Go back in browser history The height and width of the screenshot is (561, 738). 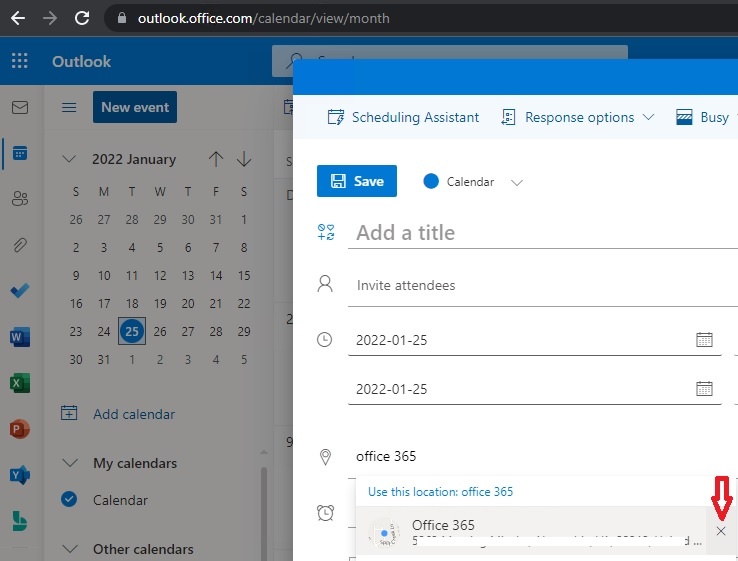pyautogui.click(x=18, y=18)
